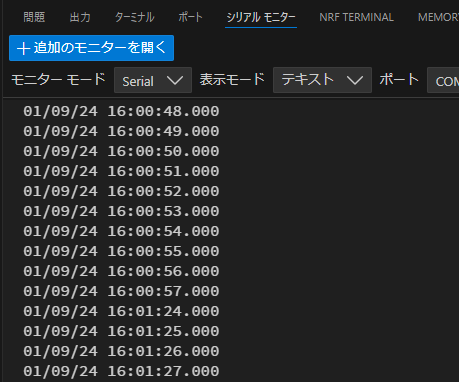Select the シリアル モニター tab
This screenshot has width=459, height=382.
[x=261, y=17]
